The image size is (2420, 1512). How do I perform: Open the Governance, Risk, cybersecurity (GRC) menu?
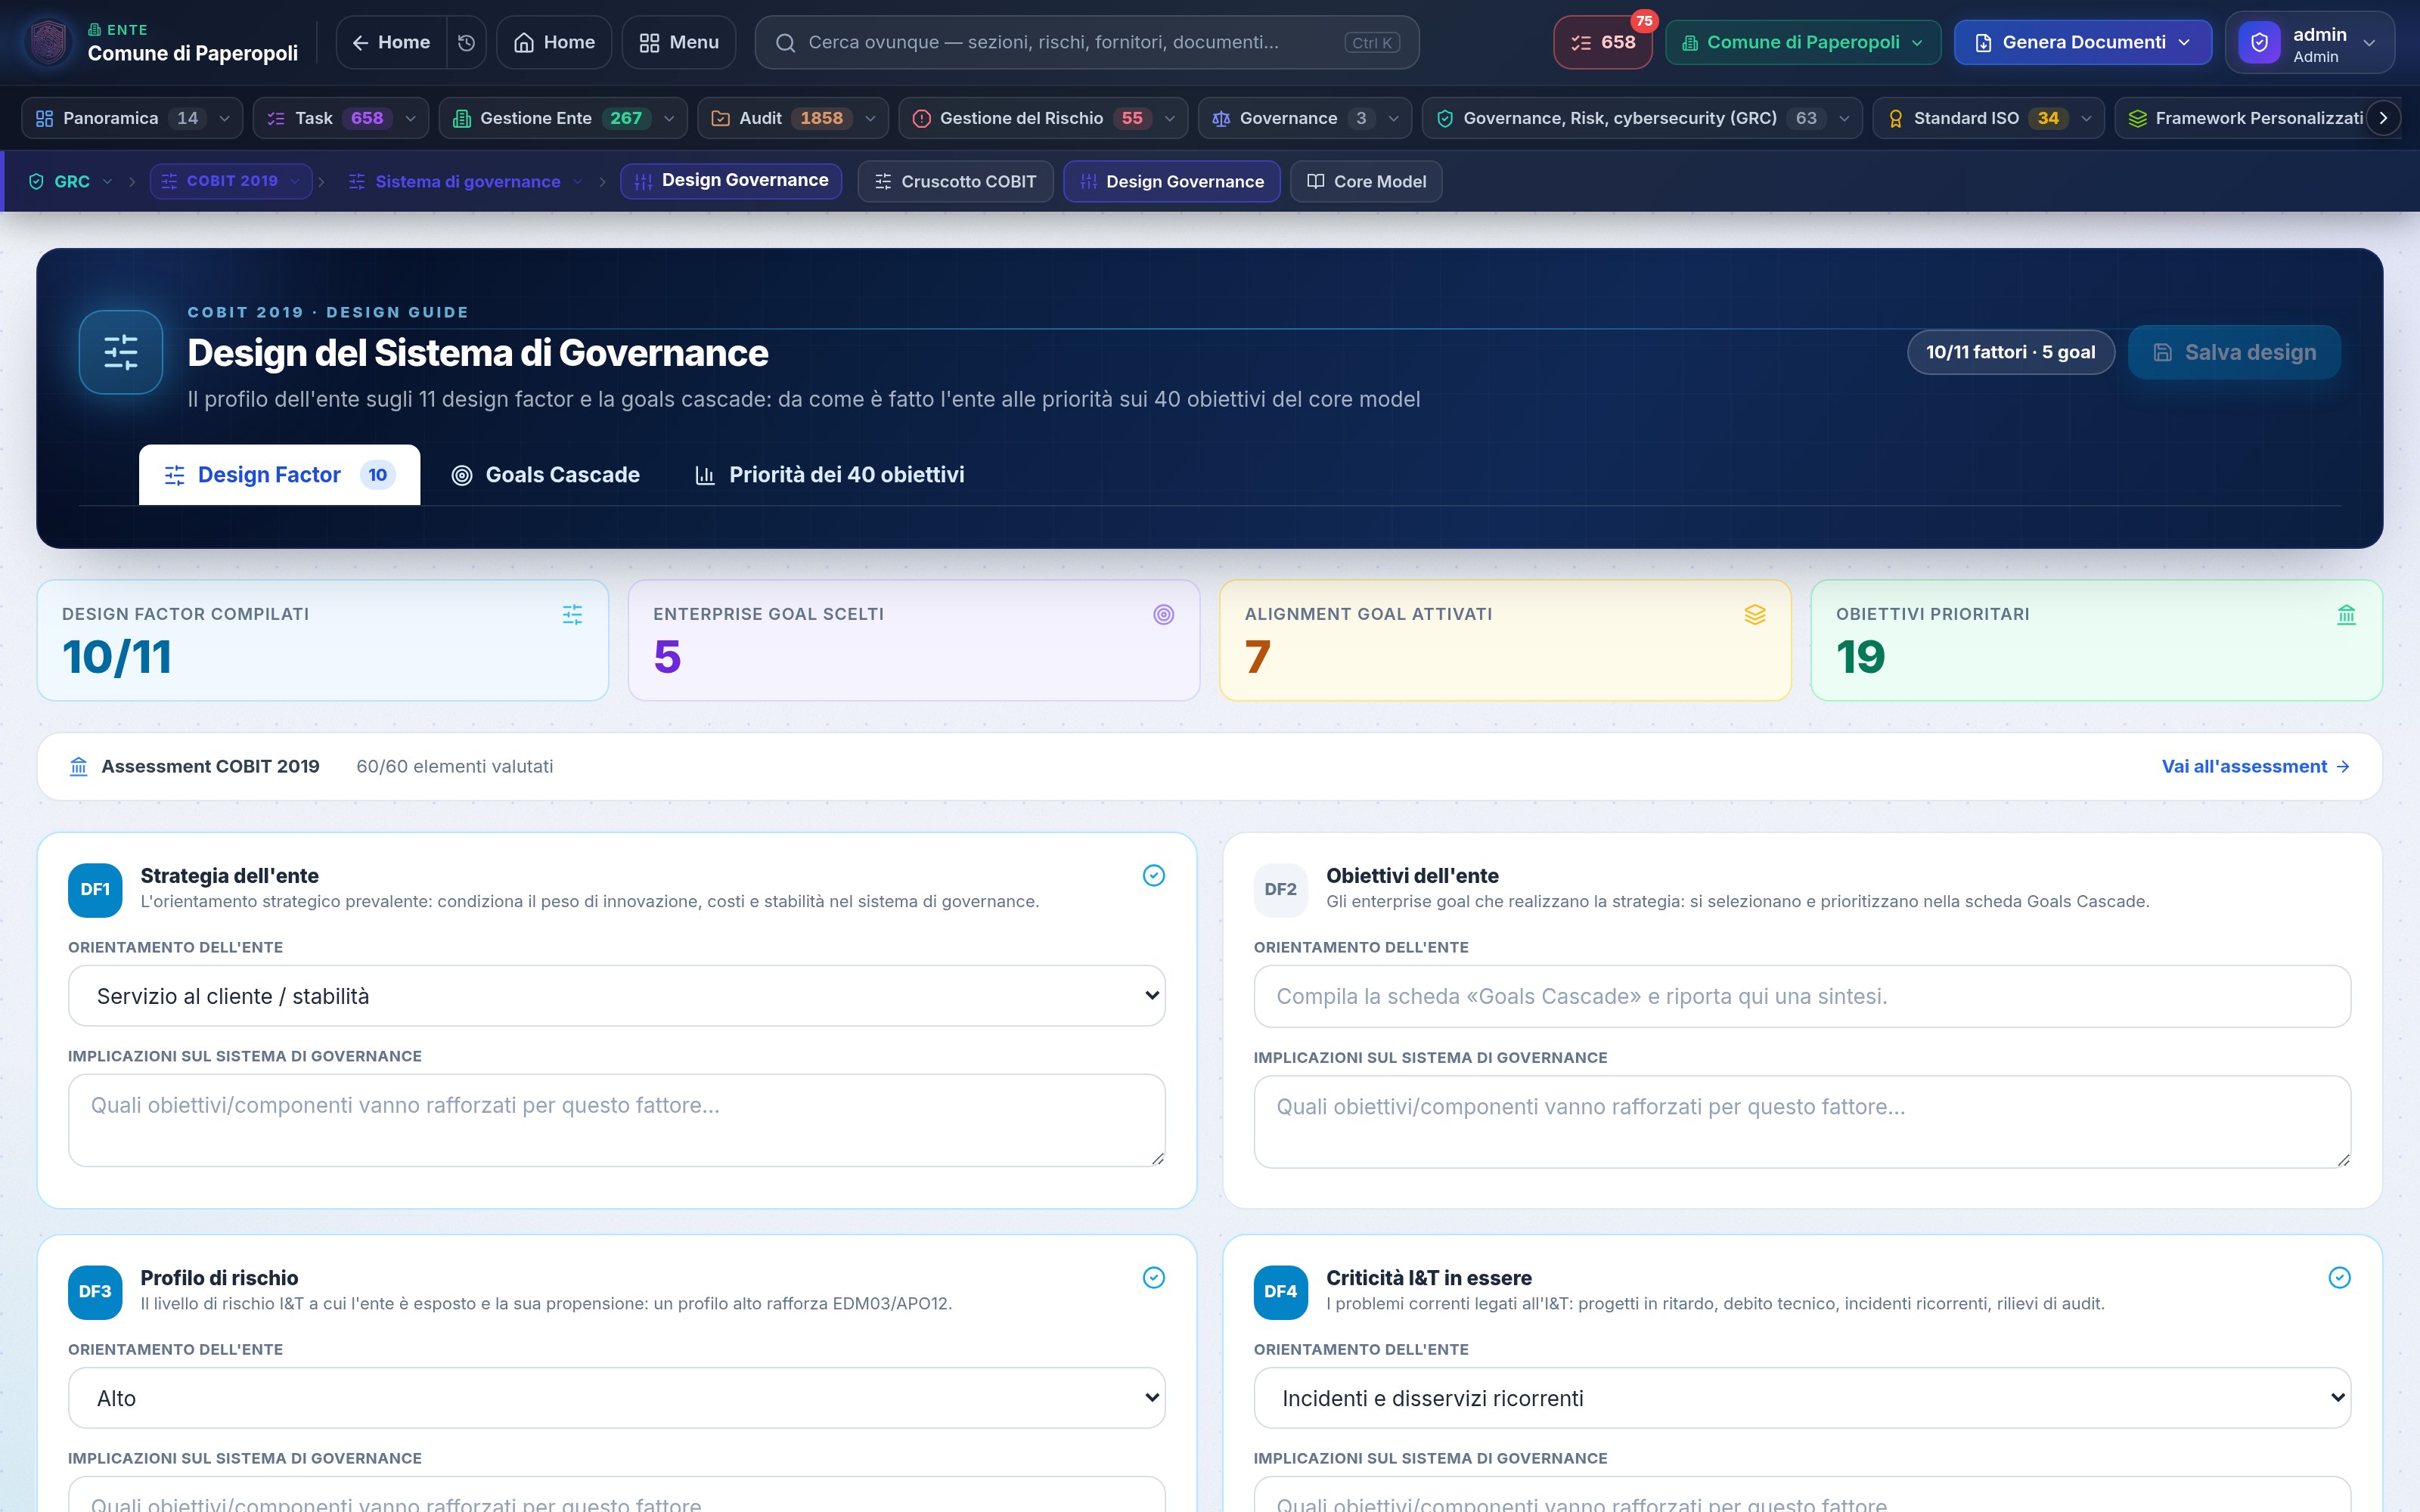point(1642,118)
